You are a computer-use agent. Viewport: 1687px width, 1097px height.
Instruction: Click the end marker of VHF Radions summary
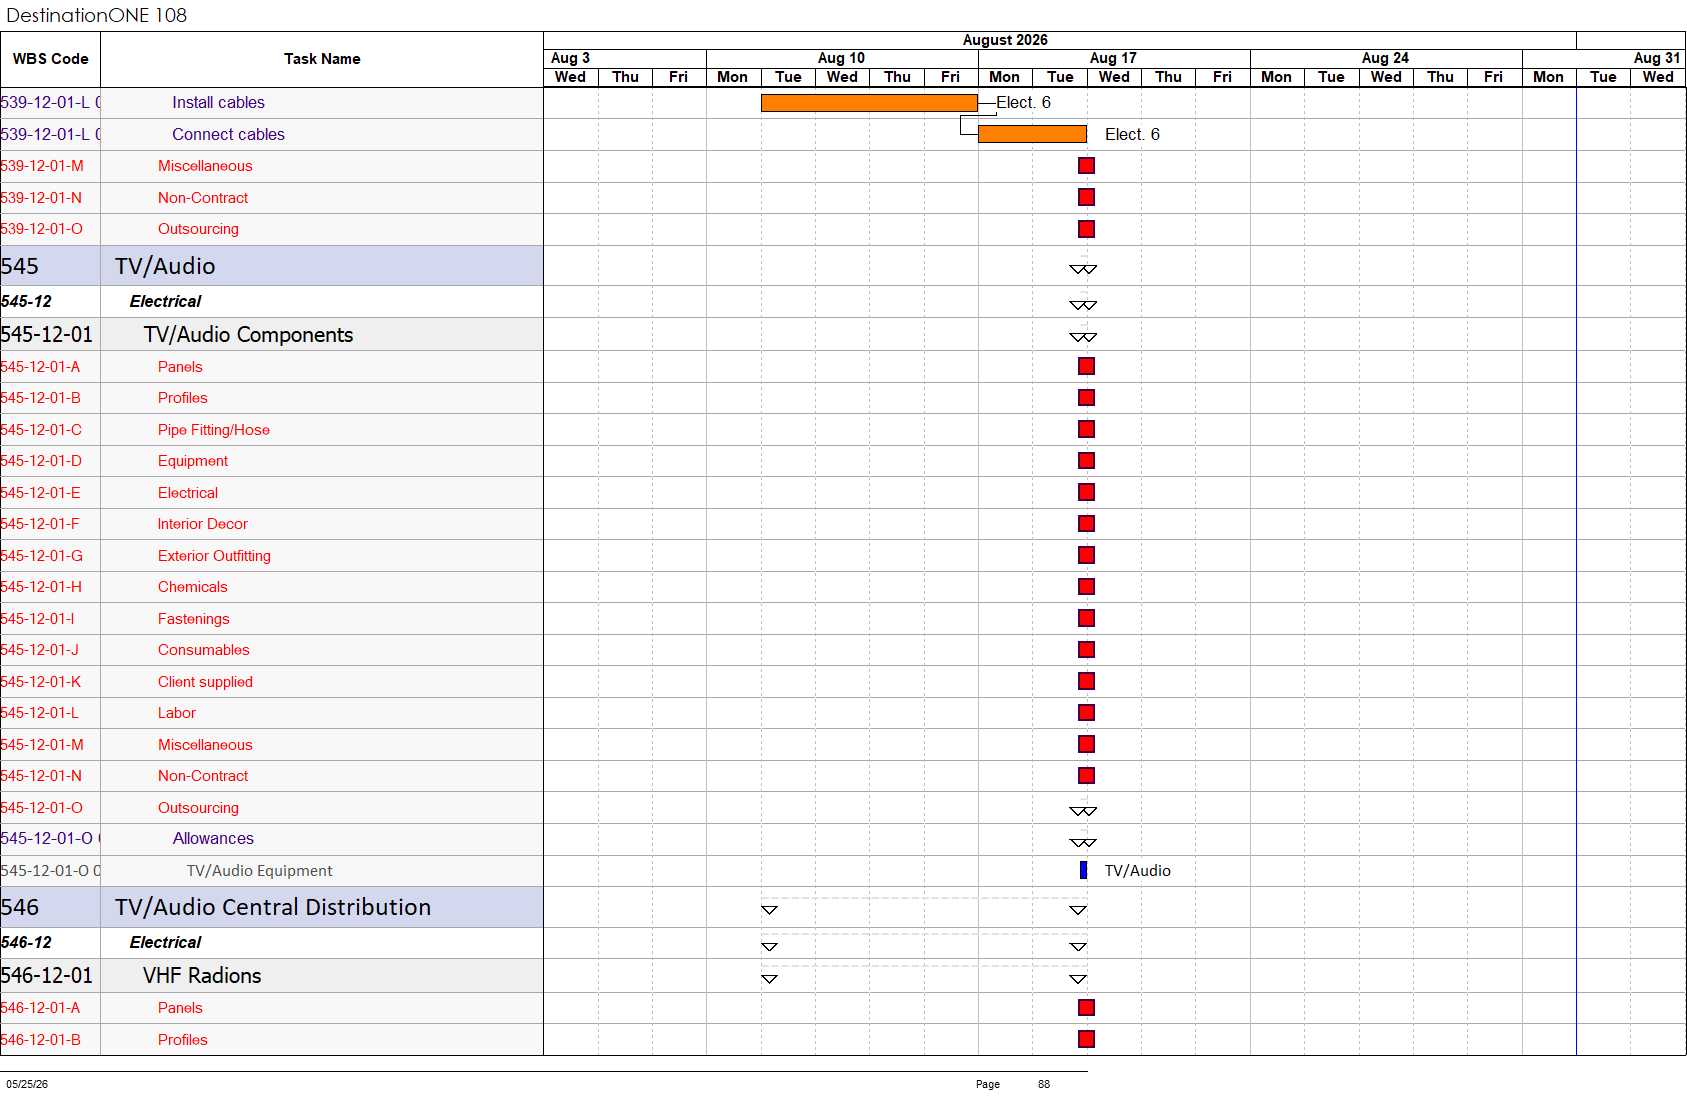click(1078, 979)
